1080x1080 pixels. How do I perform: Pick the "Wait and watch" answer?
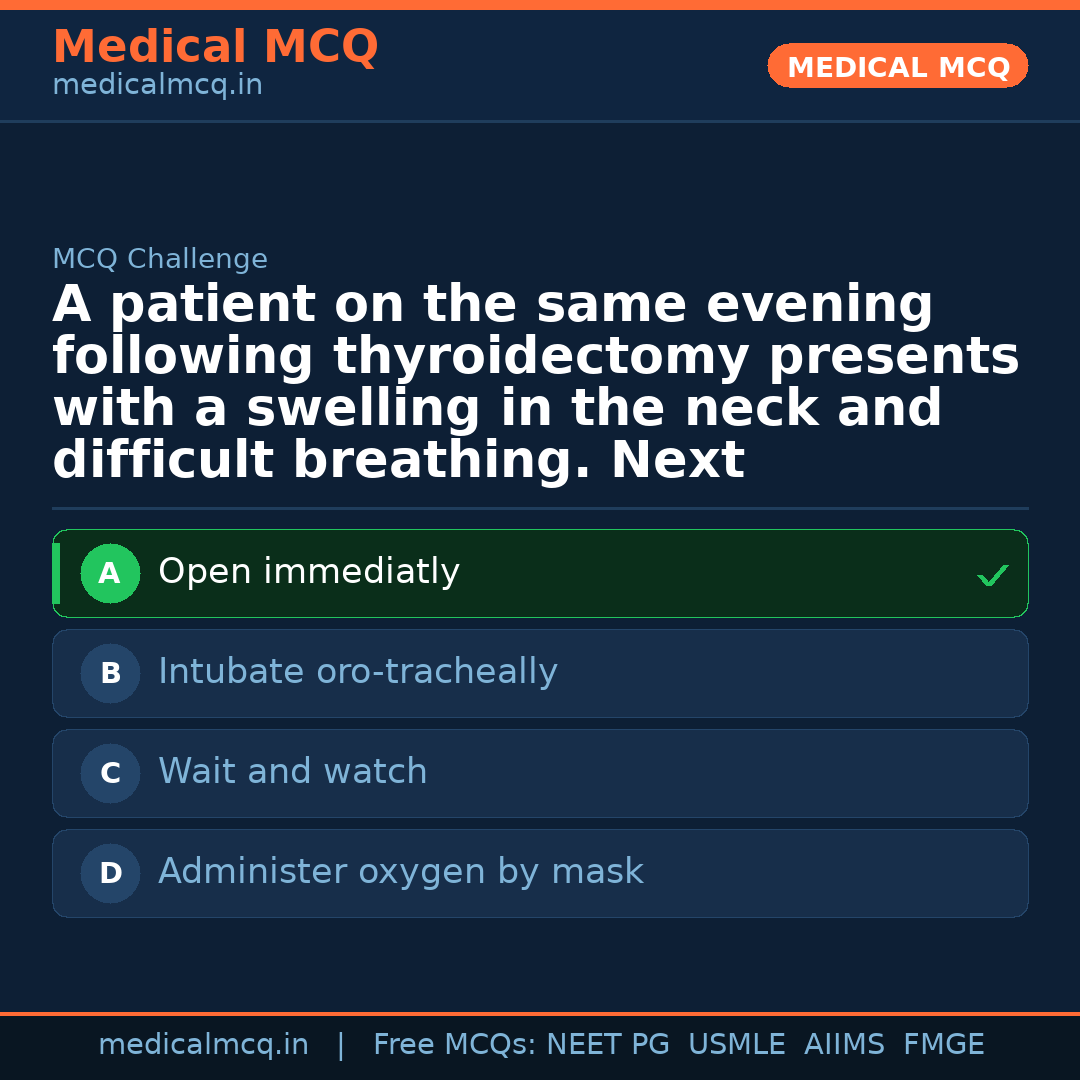tap(292, 772)
